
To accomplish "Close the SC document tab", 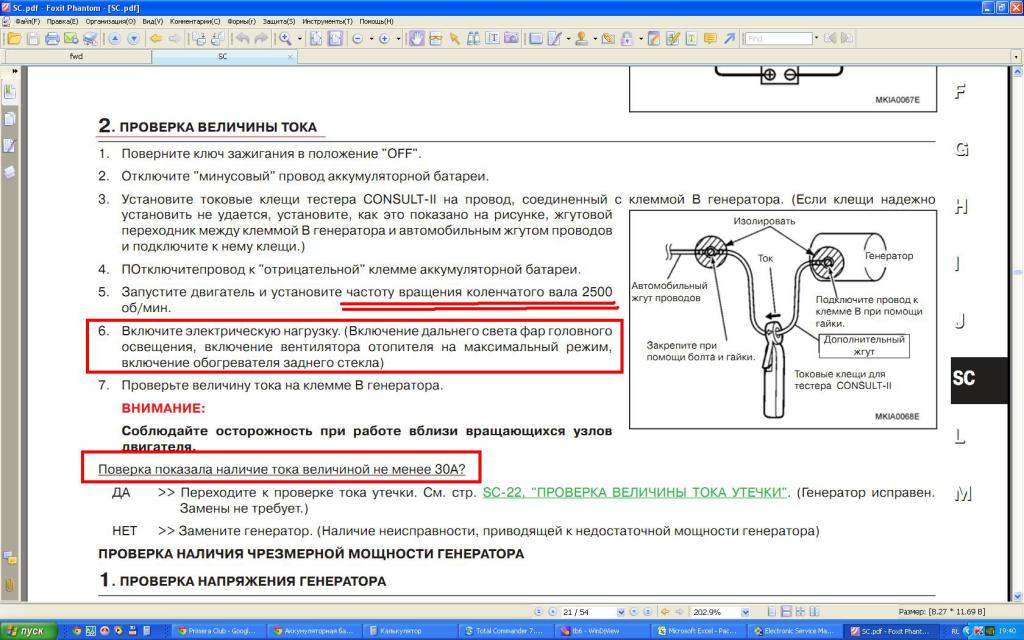I will tap(291, 57).
